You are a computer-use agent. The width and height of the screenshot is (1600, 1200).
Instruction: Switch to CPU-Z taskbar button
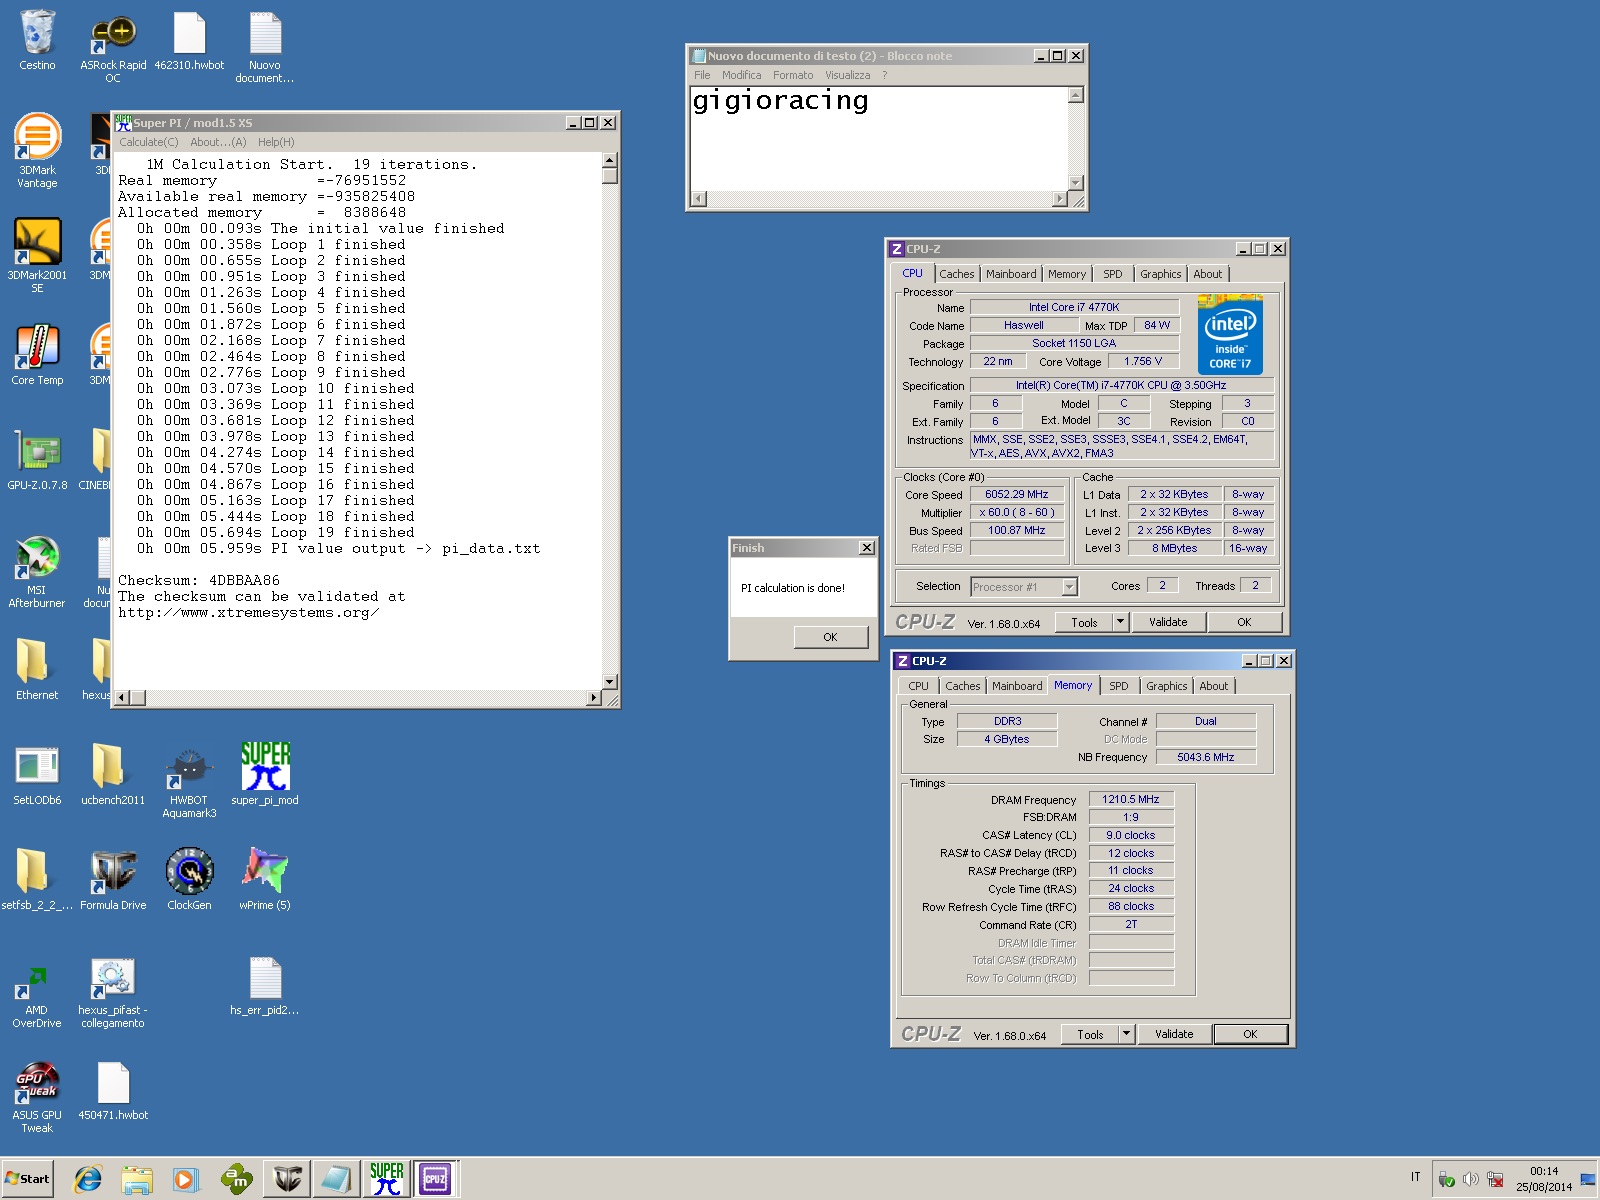[435, 1179]
